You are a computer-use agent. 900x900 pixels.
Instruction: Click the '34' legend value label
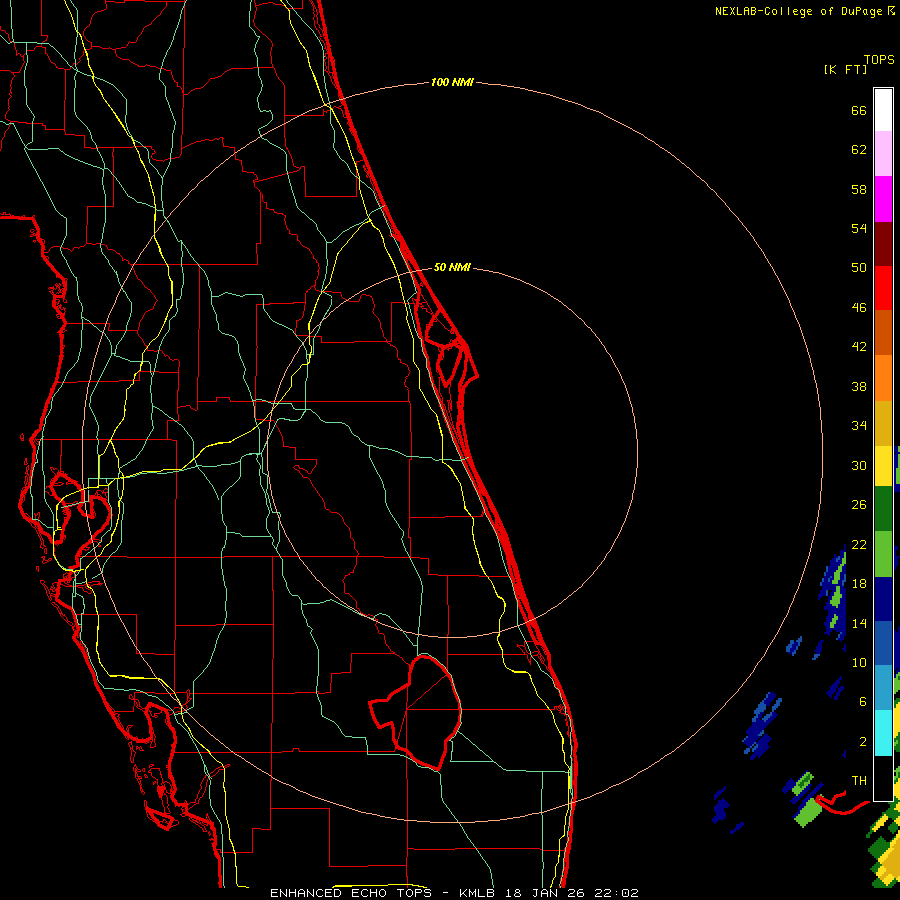pos(859,425)
